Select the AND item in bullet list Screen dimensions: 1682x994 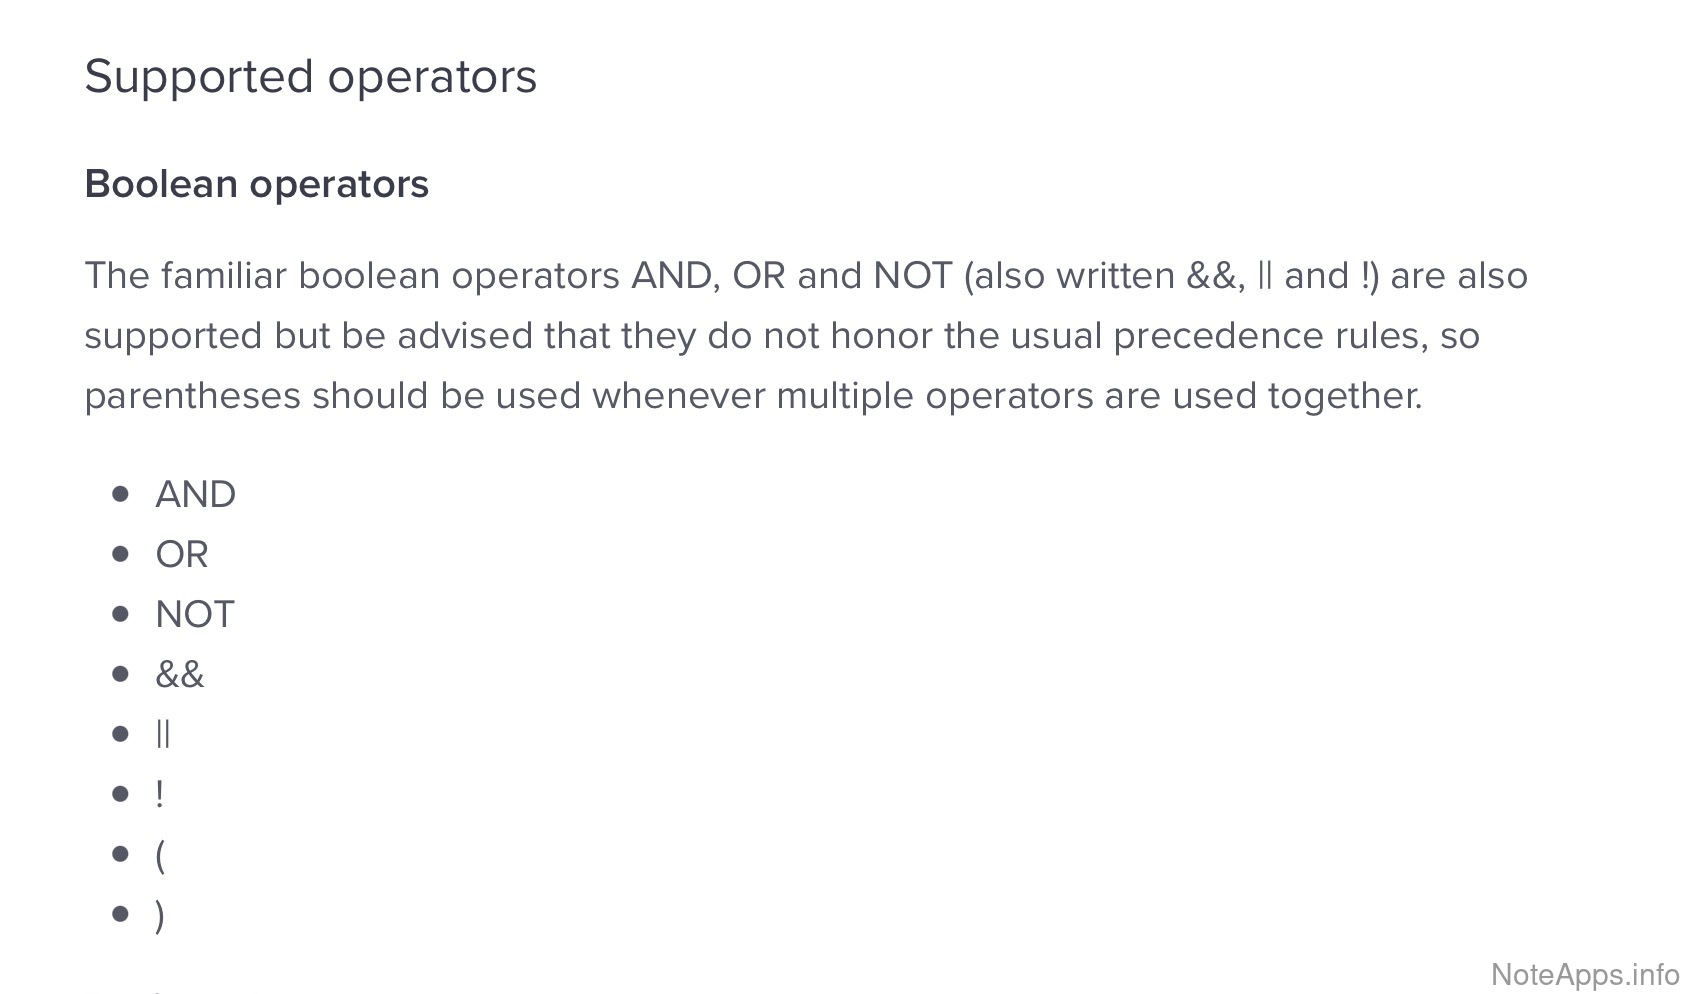coord(195,494)
